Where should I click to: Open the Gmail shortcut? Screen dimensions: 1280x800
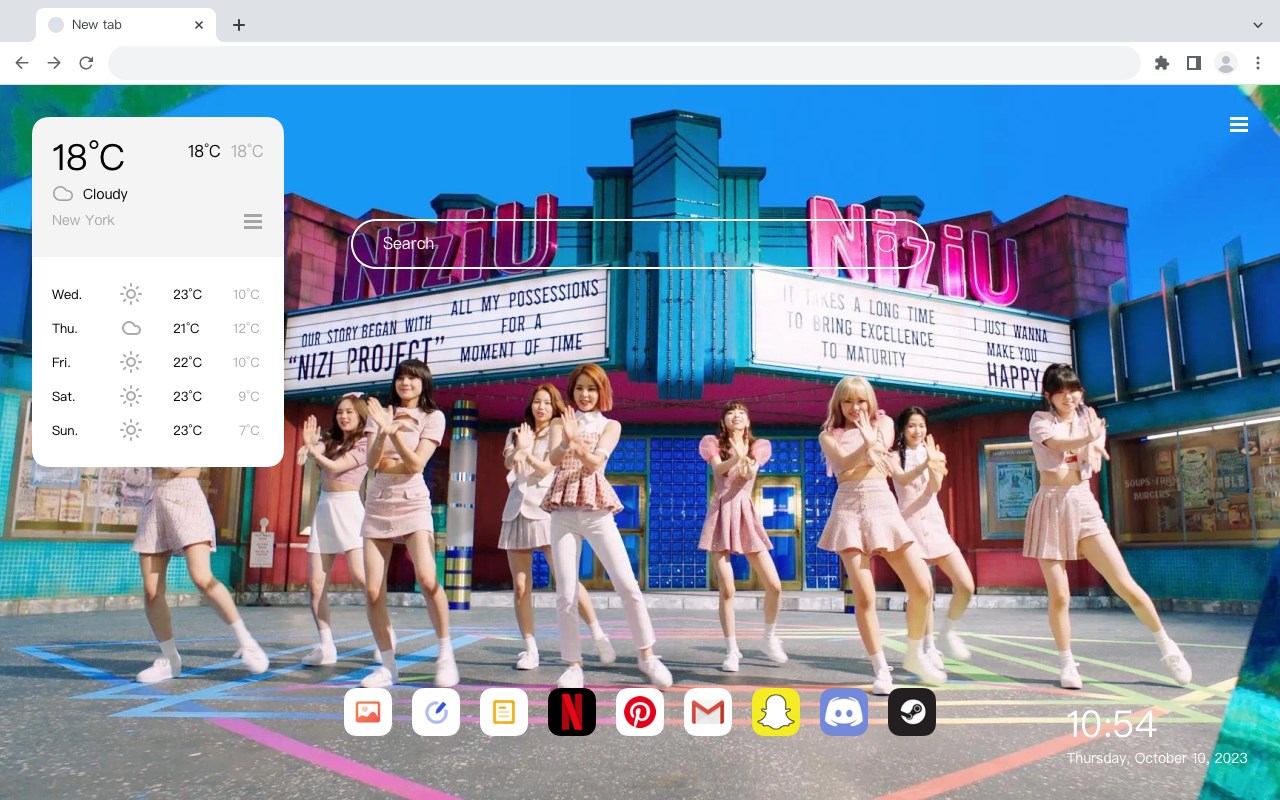tap(708, 712)
